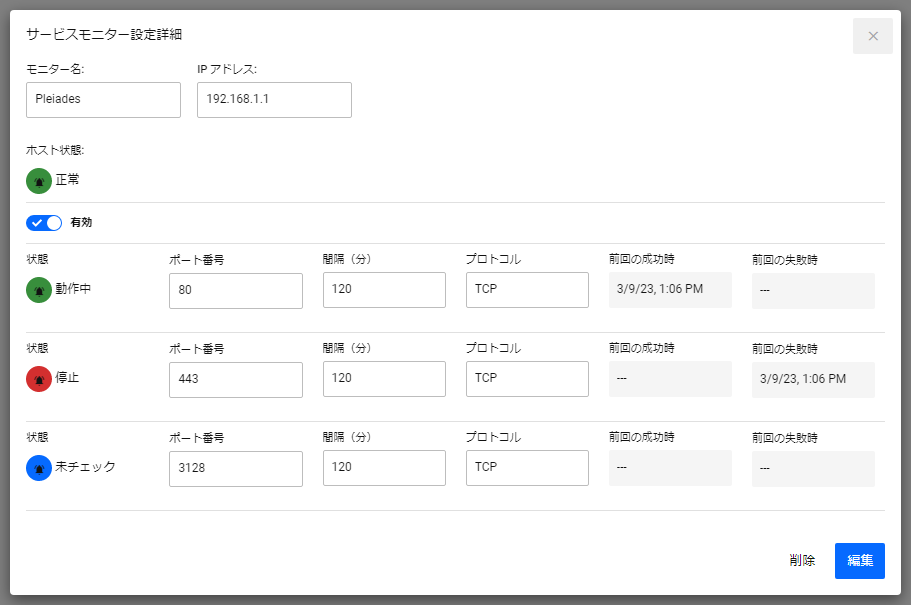Click the interval field for port 3128
Screen dimensions: 911x605
coord(384,468)
